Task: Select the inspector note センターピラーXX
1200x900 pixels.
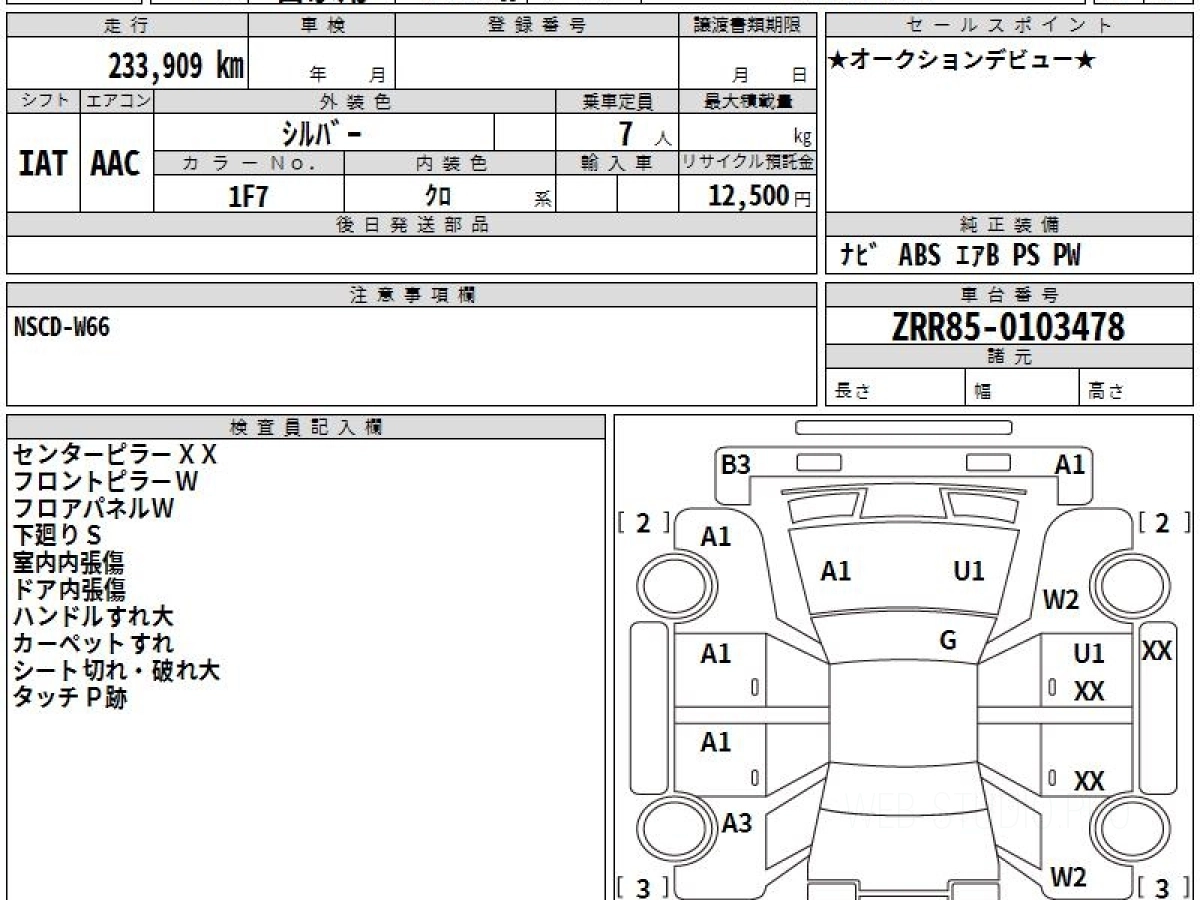Action: [x=115, y=455]
